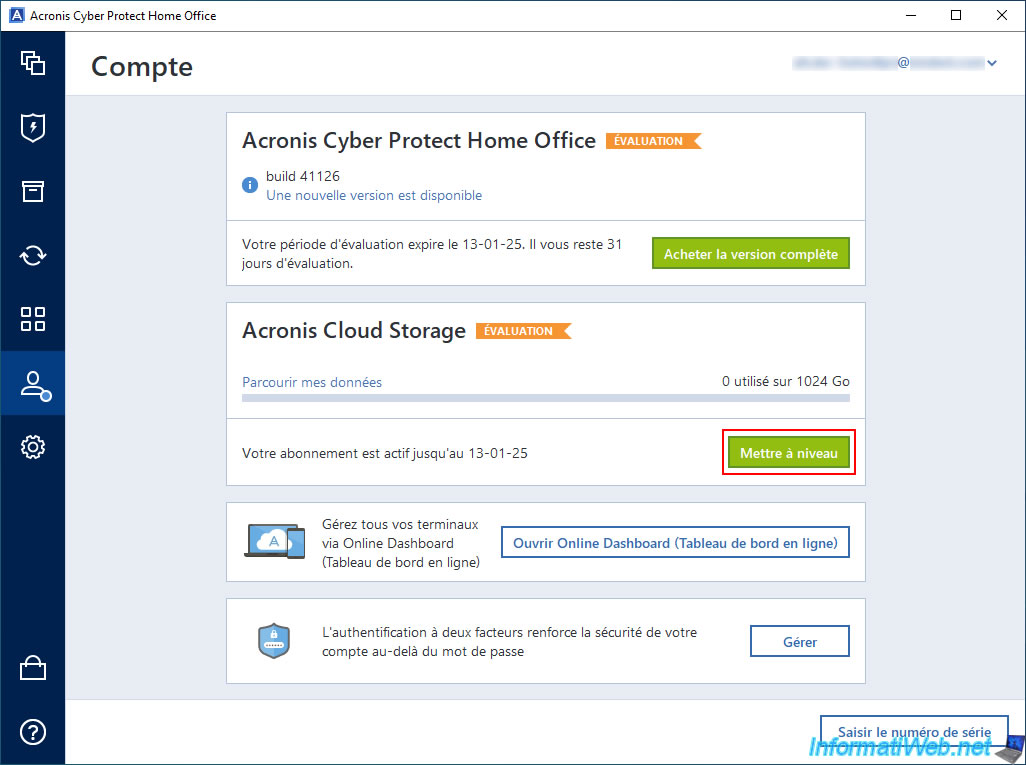The image size is (1026, 765).
Task: Click the 'Mettre à niveau' button
Action: pos(789,454)
